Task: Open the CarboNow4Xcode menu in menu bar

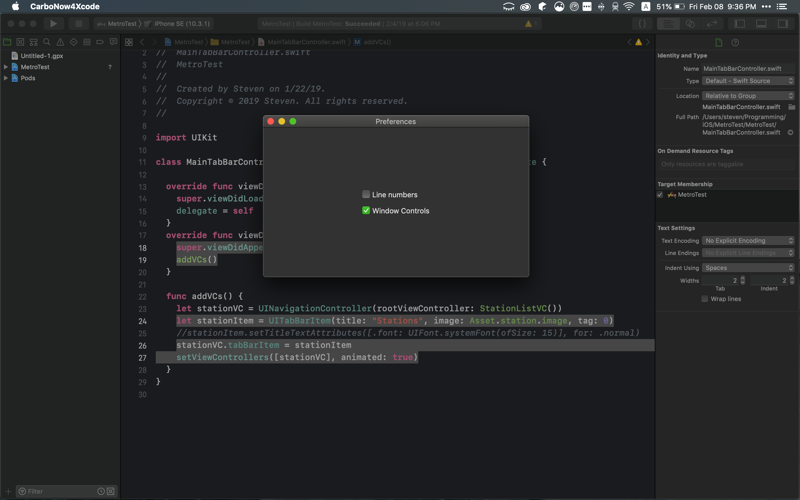Action: click(x=65, y=7)
